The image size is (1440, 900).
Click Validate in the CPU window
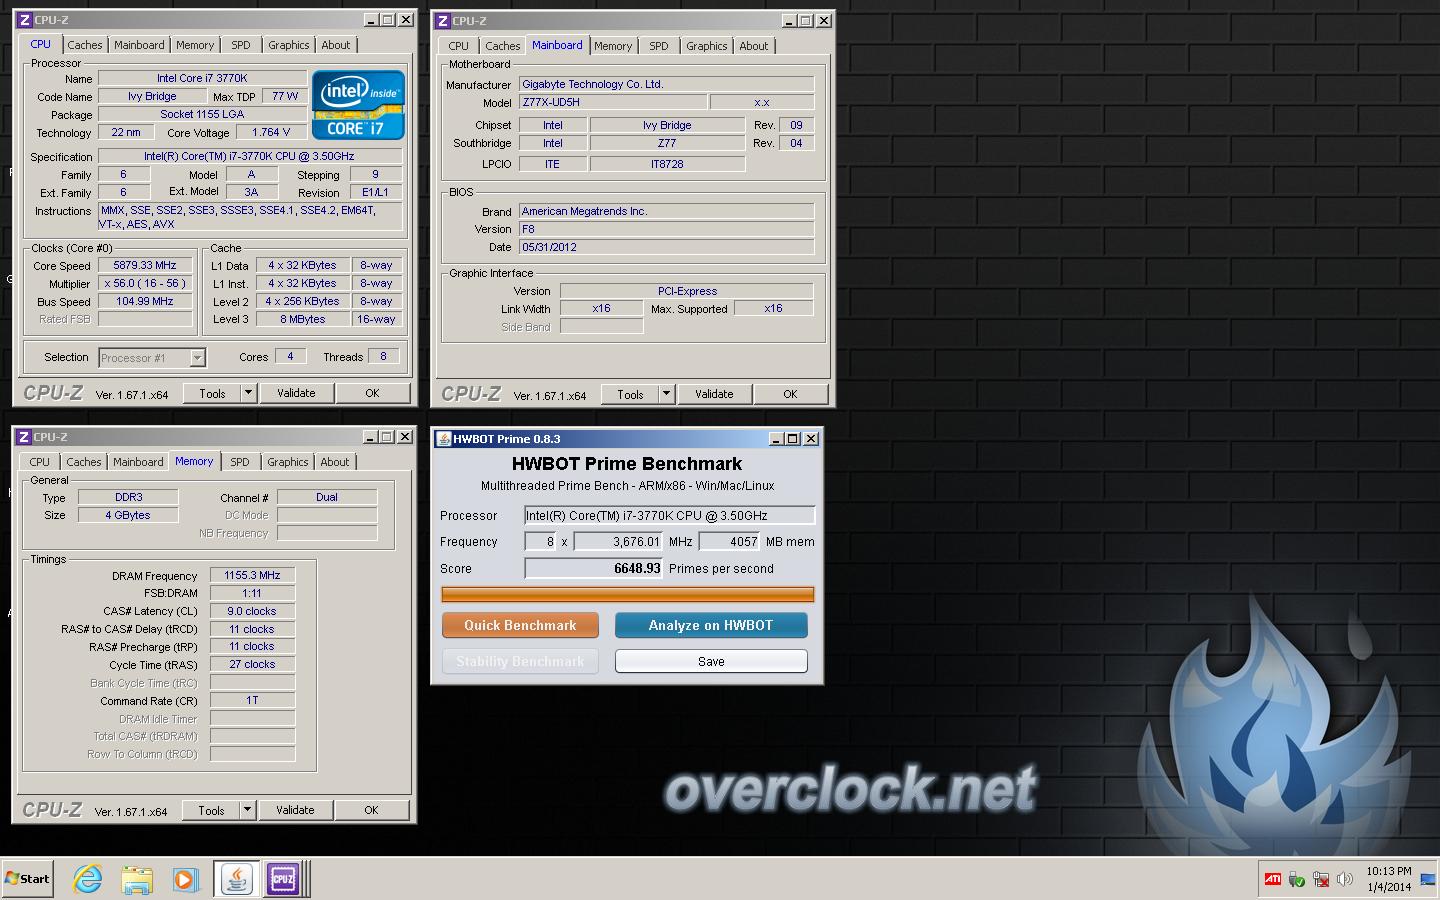pyautogui.click(x=296, y=393)
